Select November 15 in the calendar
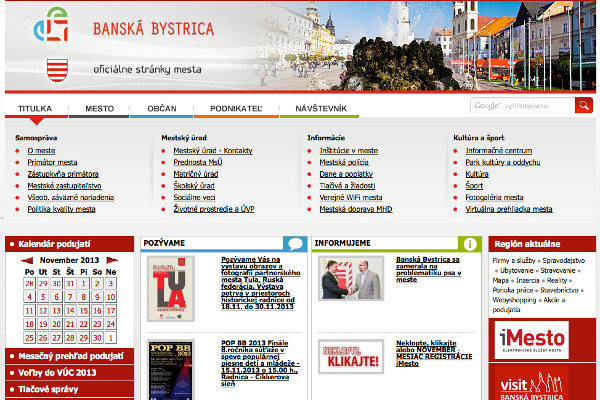Screen dimensions: 600x400 (x=84, y=310)
